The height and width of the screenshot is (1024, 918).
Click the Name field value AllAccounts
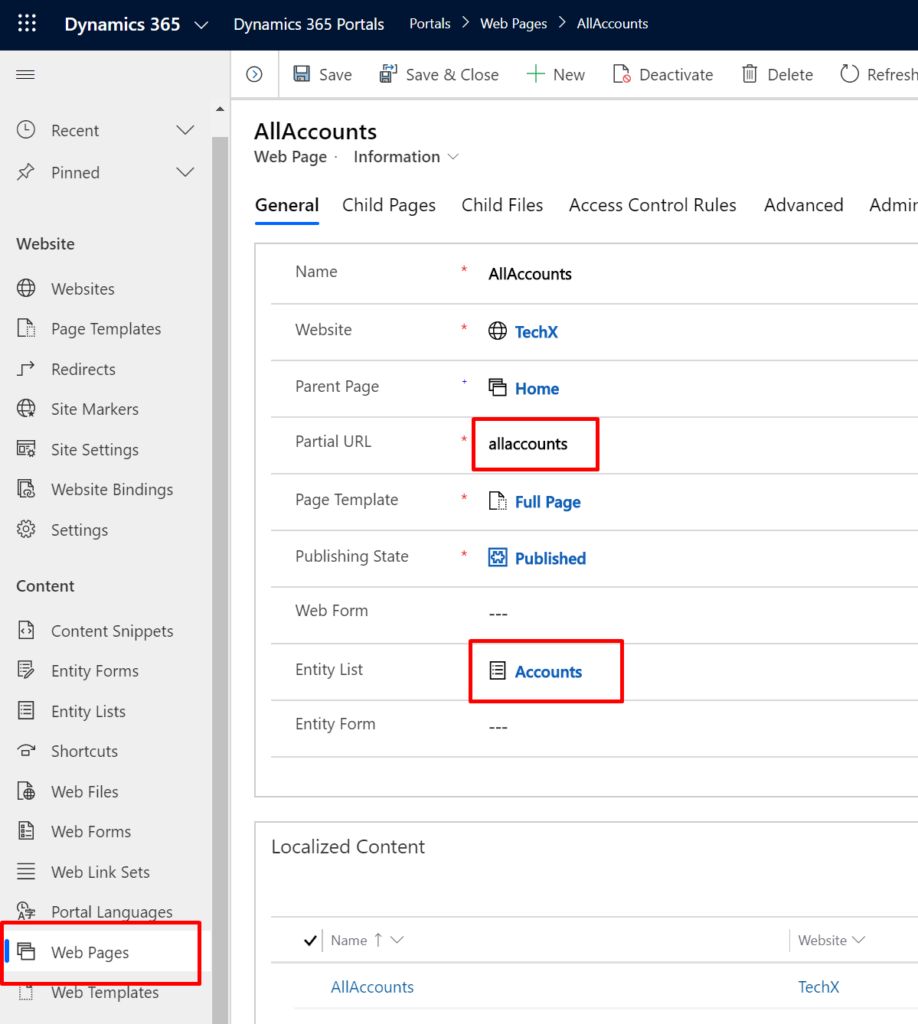click(530, 274)
